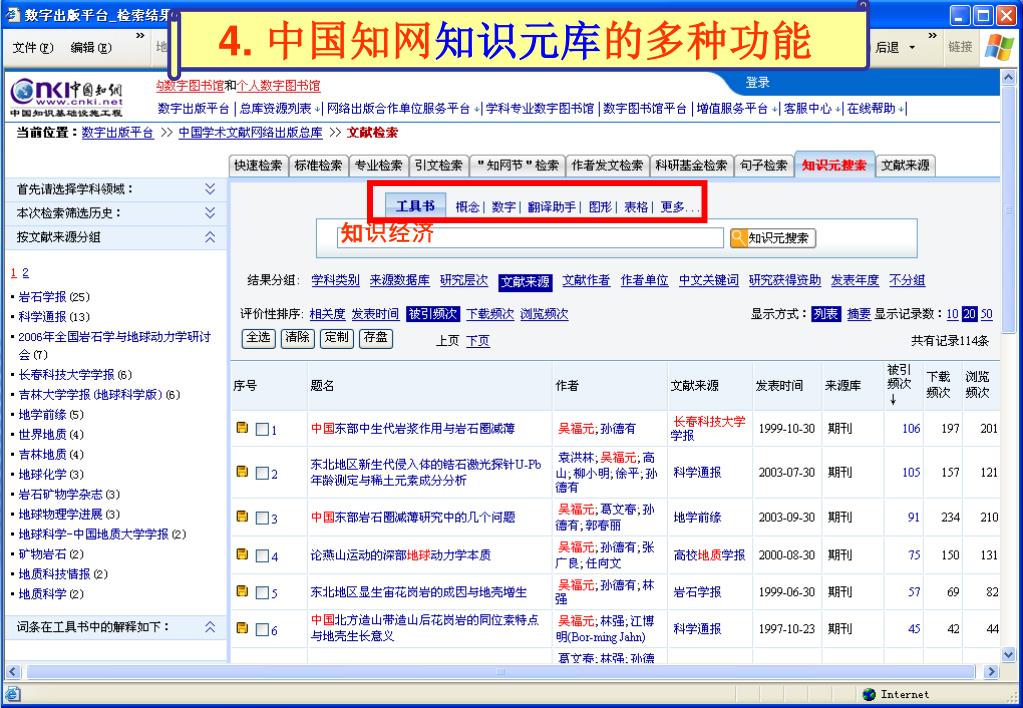
Task: Open cited count 106 for row 1
Action: (x=911, y=429)
